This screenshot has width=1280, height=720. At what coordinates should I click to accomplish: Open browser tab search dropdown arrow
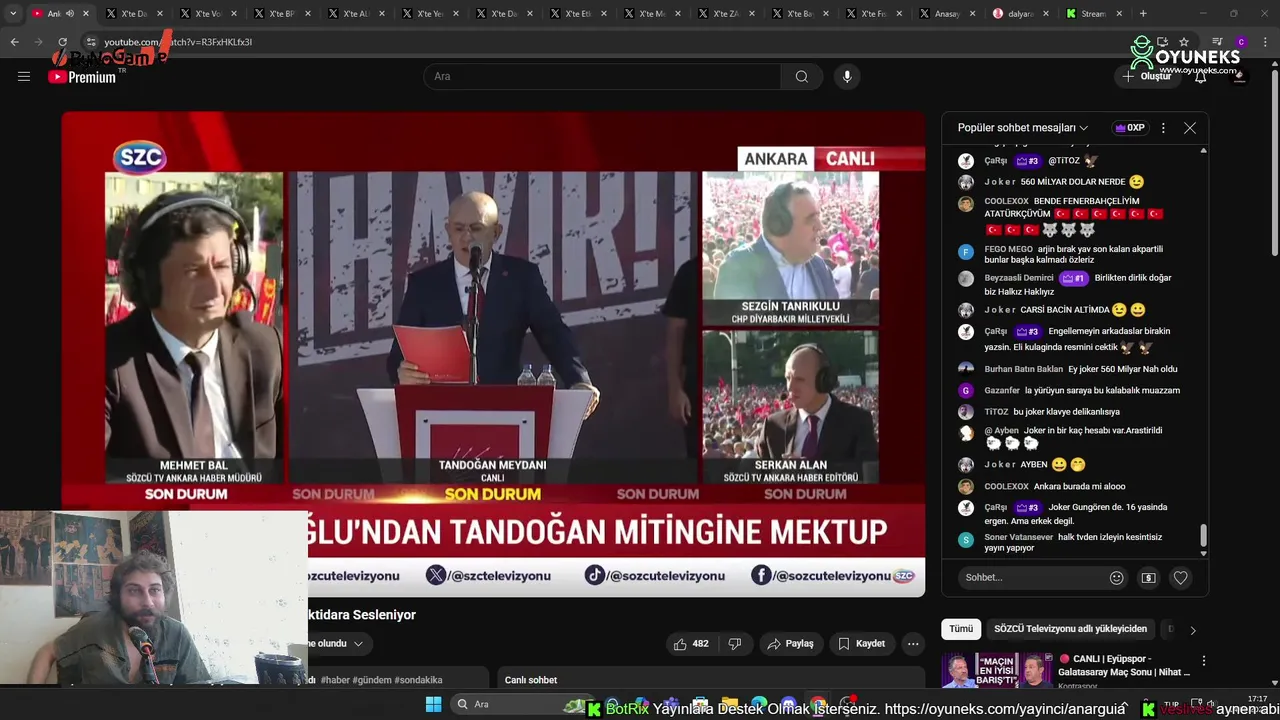tap(13, 14)
